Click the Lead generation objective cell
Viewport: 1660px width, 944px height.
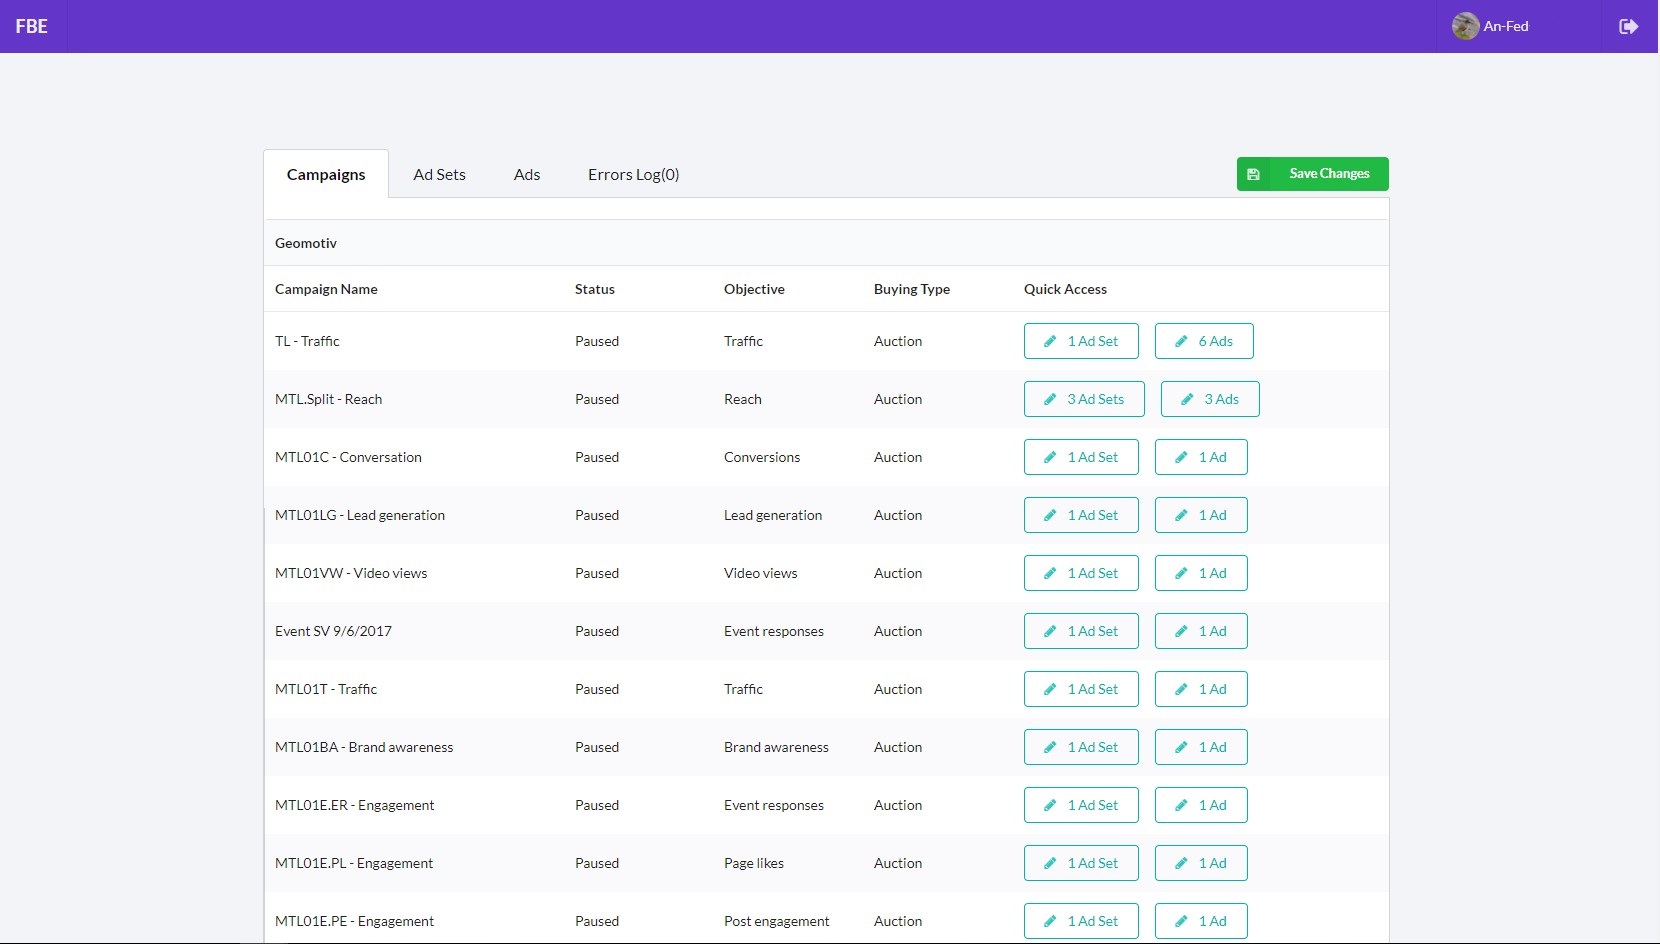pos(773,515)
